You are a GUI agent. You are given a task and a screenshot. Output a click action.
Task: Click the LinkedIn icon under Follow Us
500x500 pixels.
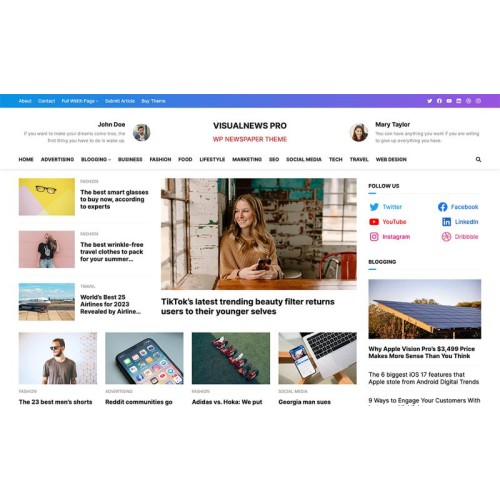446,222
